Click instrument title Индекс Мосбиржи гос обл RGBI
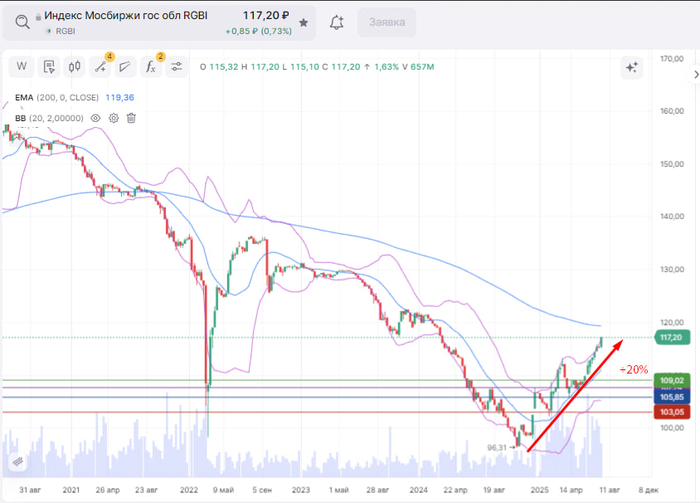This screenshot has height=503, width=700. [x=125, y=16]
